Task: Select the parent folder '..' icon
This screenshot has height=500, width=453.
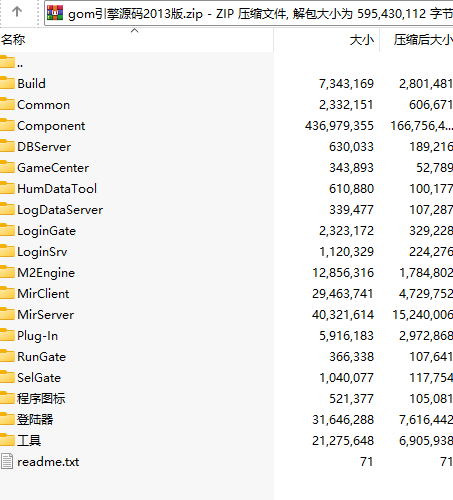Action: click(x=7, y=62)
